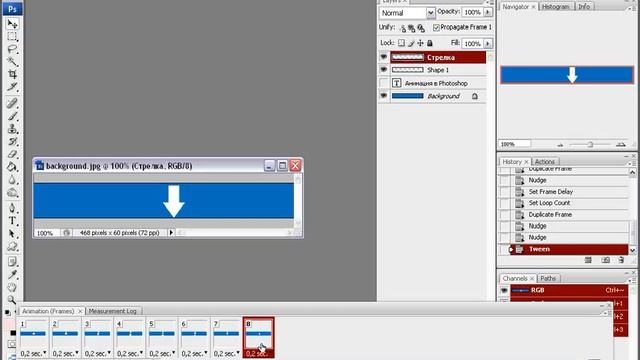This screenshot has height=360, width=640.
Task: Switch to the Measurement Log tab
Action: point(113,311)
